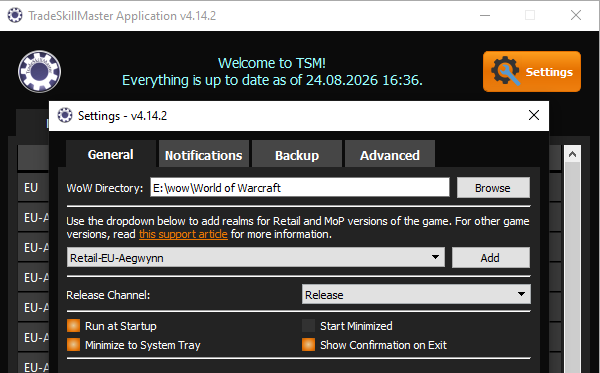
Task: Toggle Minimize to System Tray checkbox
Action: point(73,345)
